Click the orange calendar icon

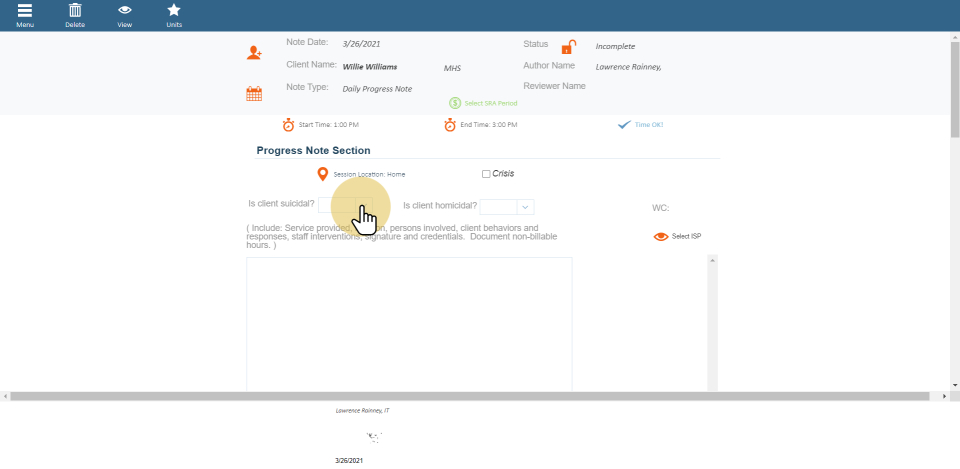coord(254,94)
